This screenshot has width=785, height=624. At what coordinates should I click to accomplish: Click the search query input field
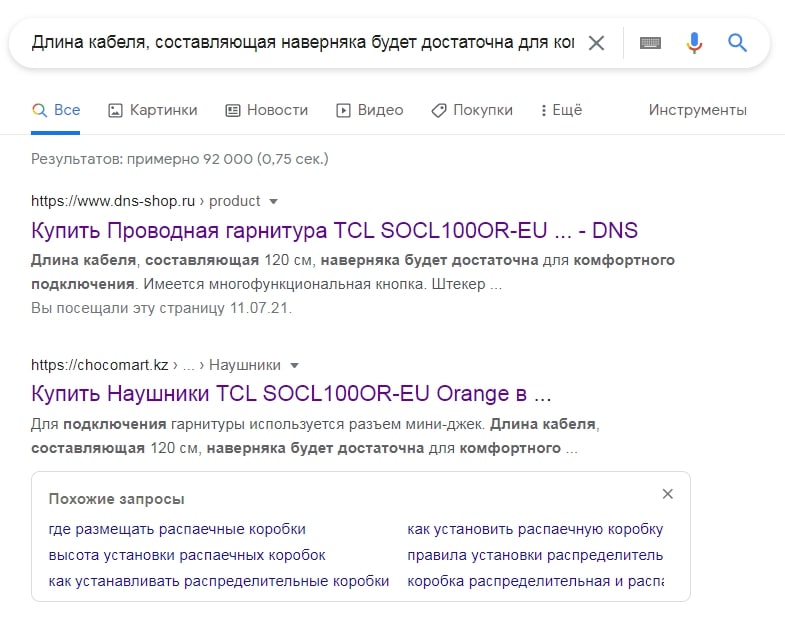[x=303, y=43]
